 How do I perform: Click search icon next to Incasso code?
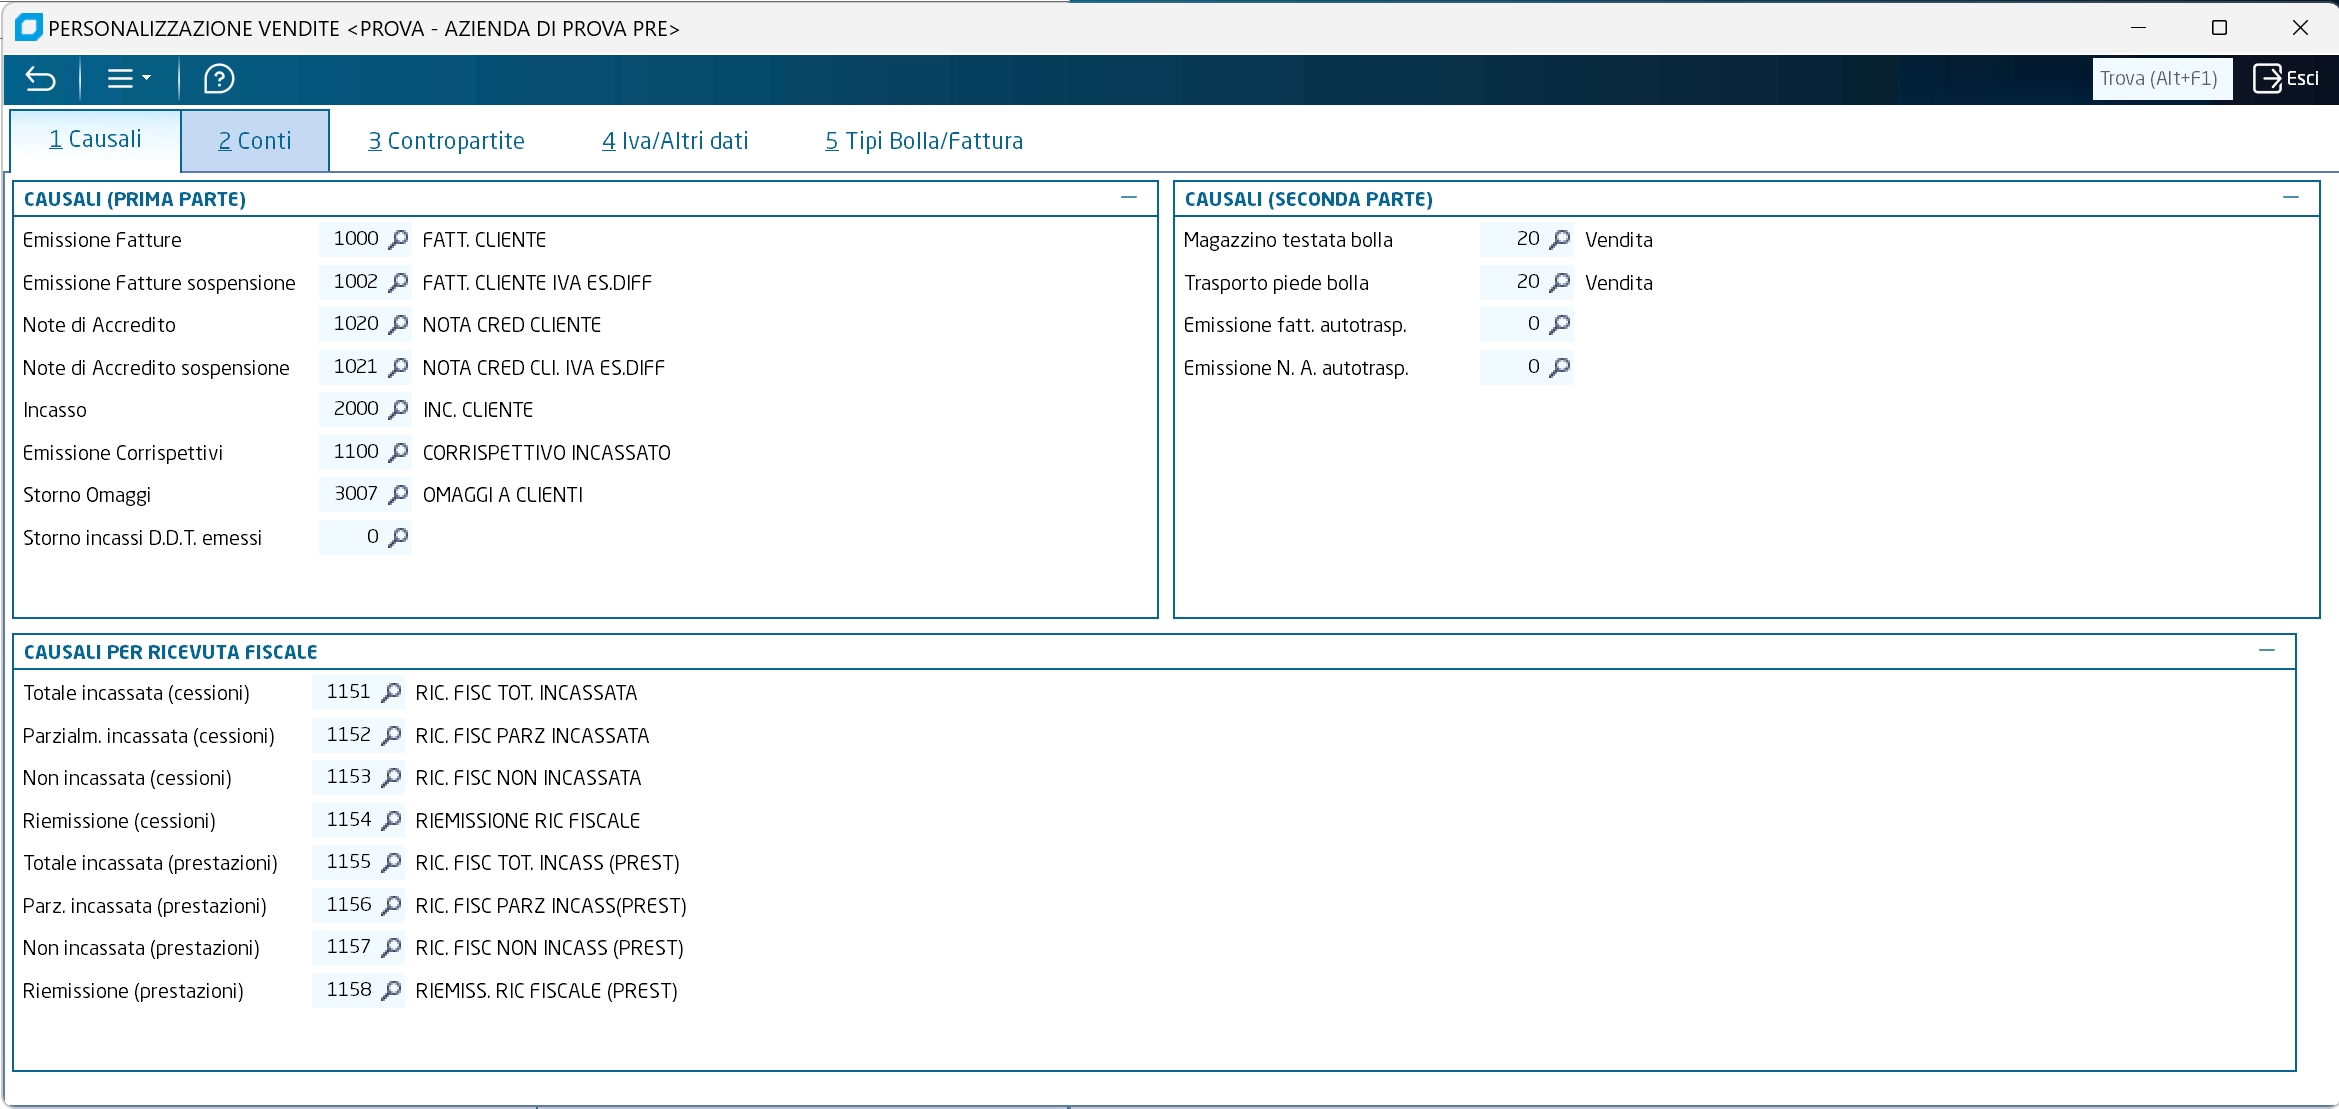pos(398,409)
